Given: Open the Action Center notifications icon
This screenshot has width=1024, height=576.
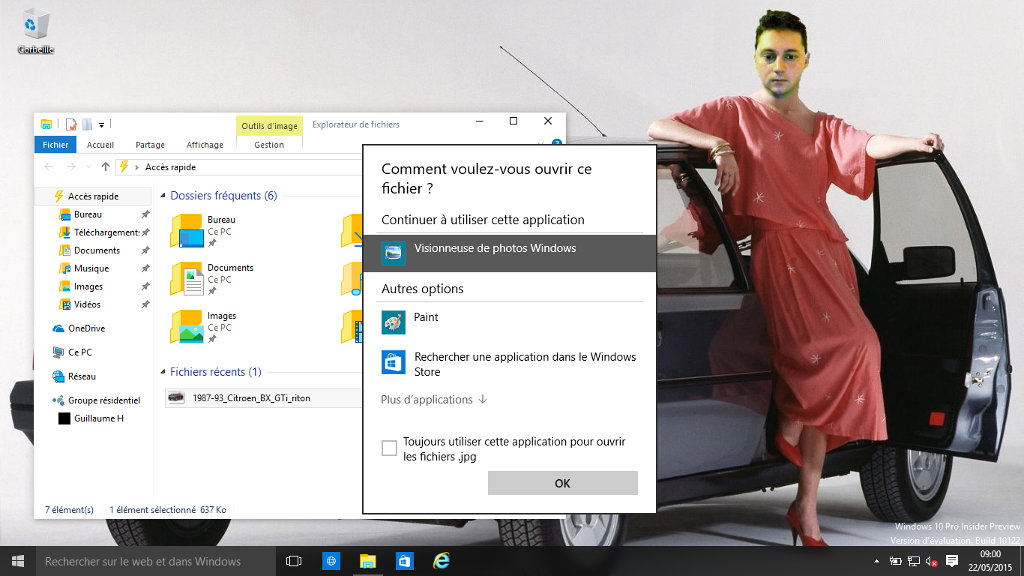Looking at the screenshot, I should [x=952, y=561].
